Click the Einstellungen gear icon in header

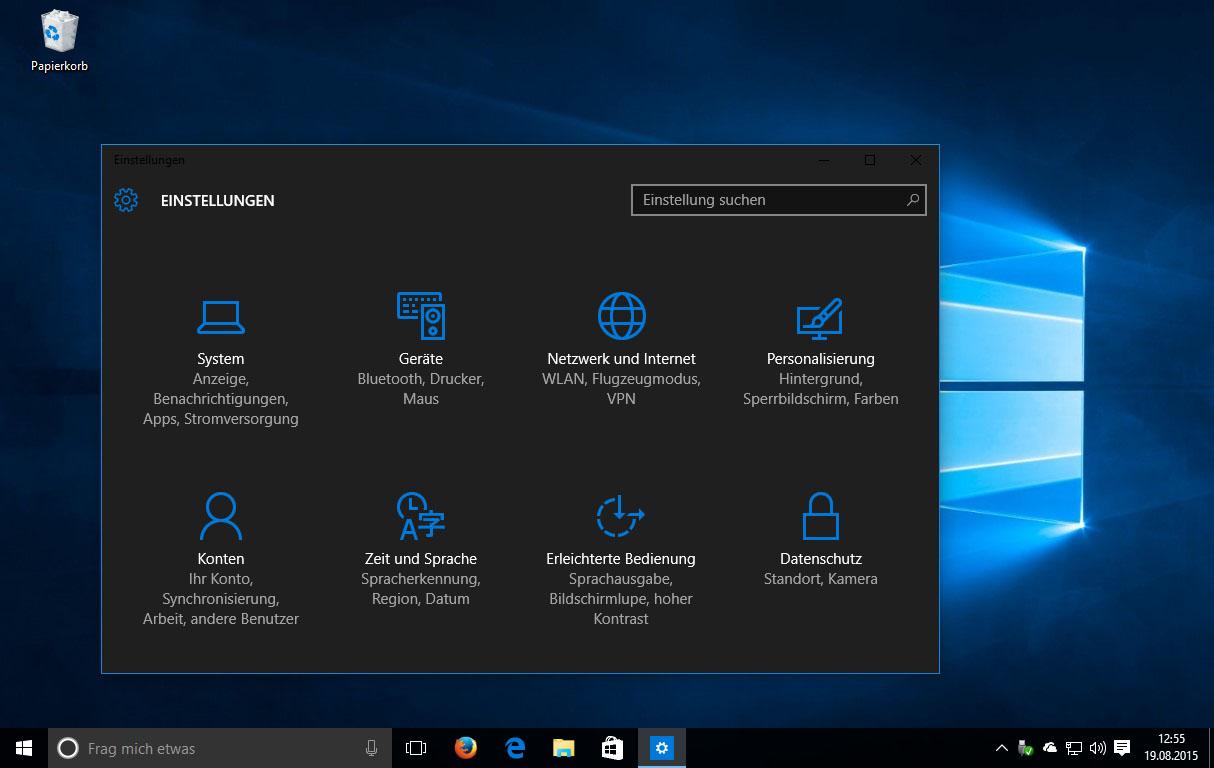pyautogui.click(x=126, y=200)
